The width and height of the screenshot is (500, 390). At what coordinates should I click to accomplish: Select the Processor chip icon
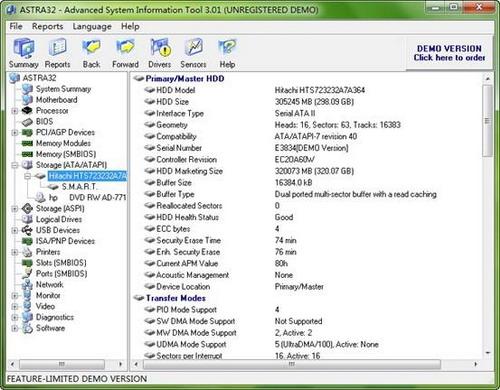pyautogui.click(x=27, y=111)
